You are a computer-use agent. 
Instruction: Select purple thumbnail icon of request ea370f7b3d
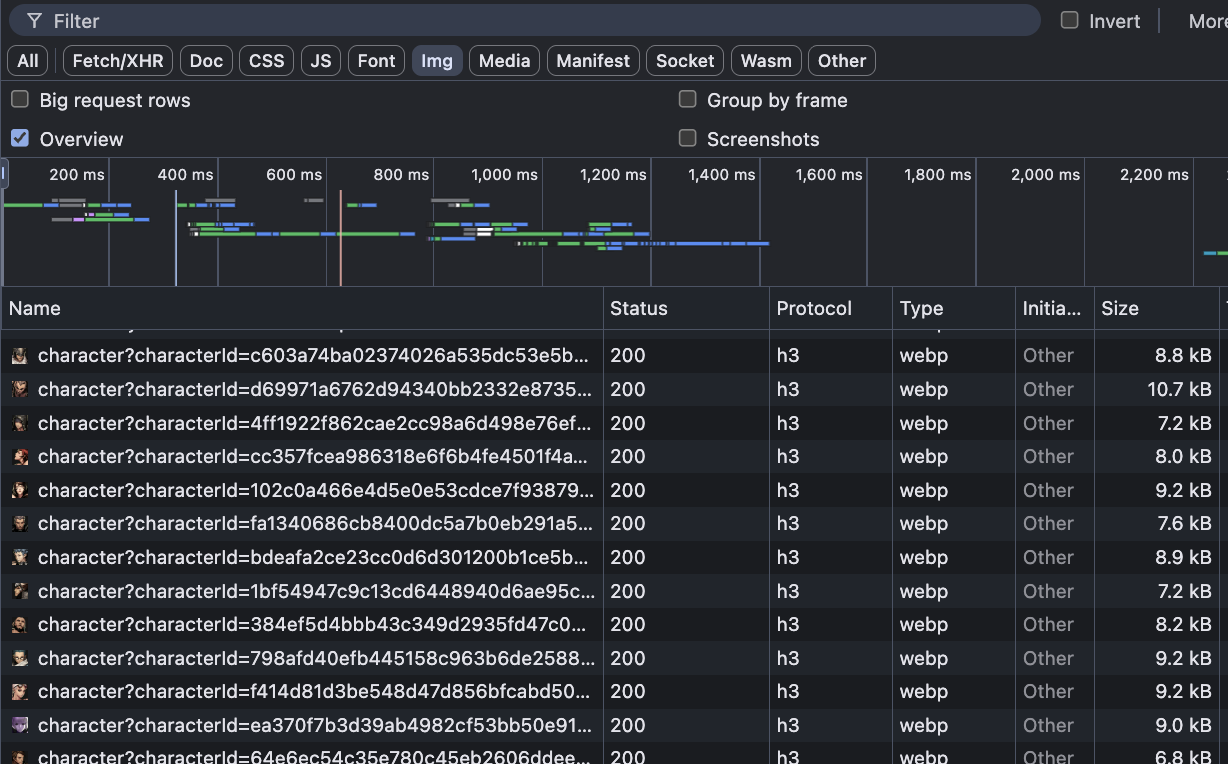pos(20,725)
